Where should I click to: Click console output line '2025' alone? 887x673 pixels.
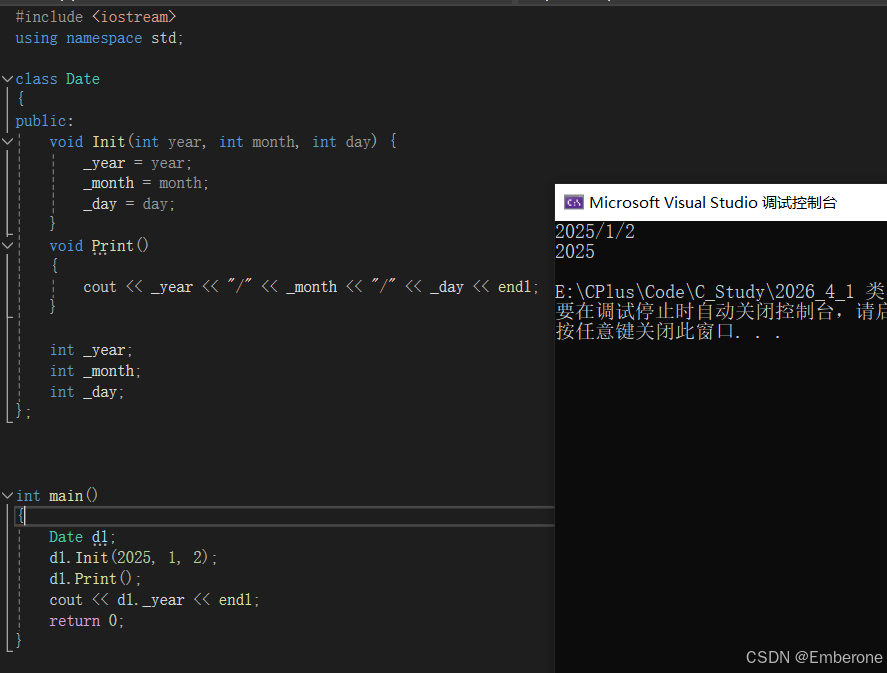tap(575, 252)
